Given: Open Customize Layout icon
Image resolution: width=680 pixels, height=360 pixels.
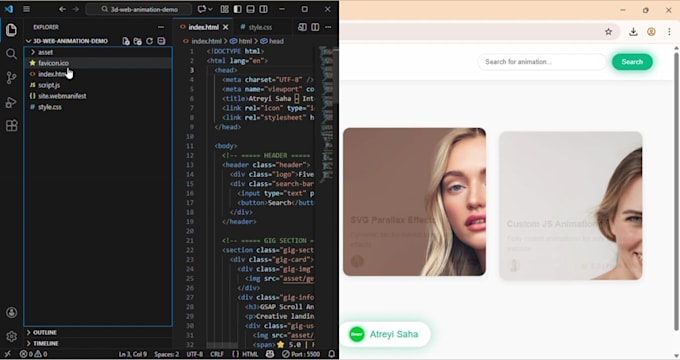Looking at the screenshot, I should click(x=224, y=9).
